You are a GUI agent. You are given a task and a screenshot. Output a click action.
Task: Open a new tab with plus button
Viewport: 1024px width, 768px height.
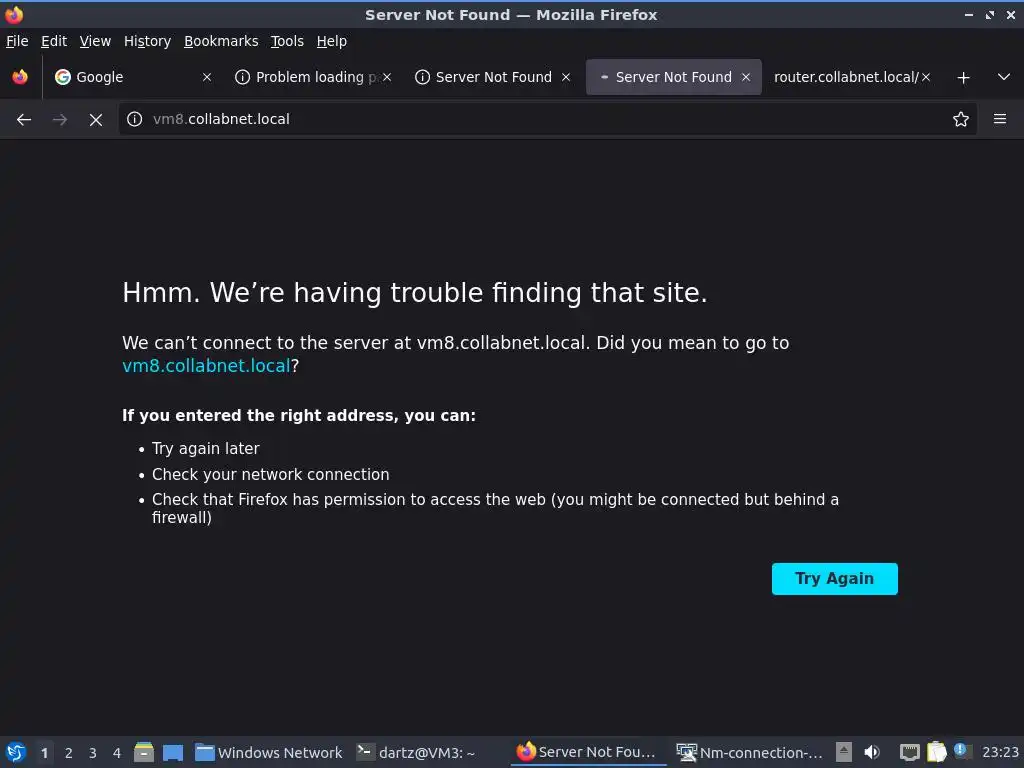tap(963, 78)
